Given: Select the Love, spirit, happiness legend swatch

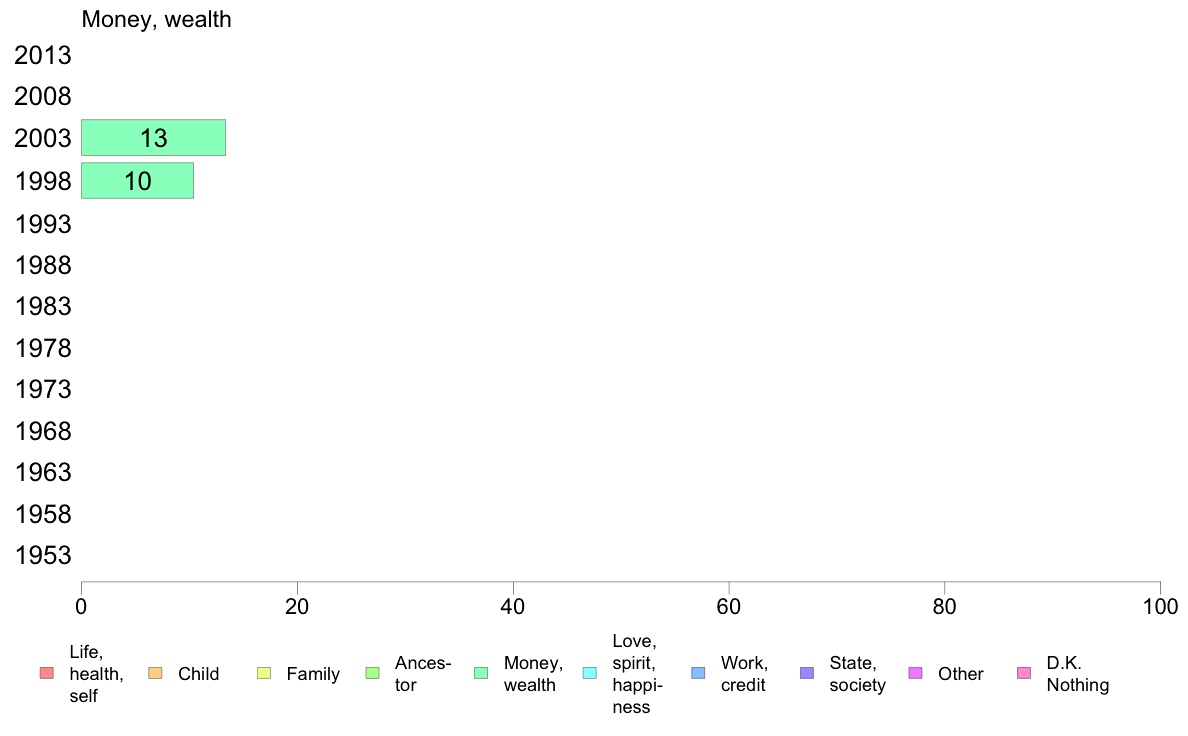Looking at the screenshot, I should click(589, 673).
